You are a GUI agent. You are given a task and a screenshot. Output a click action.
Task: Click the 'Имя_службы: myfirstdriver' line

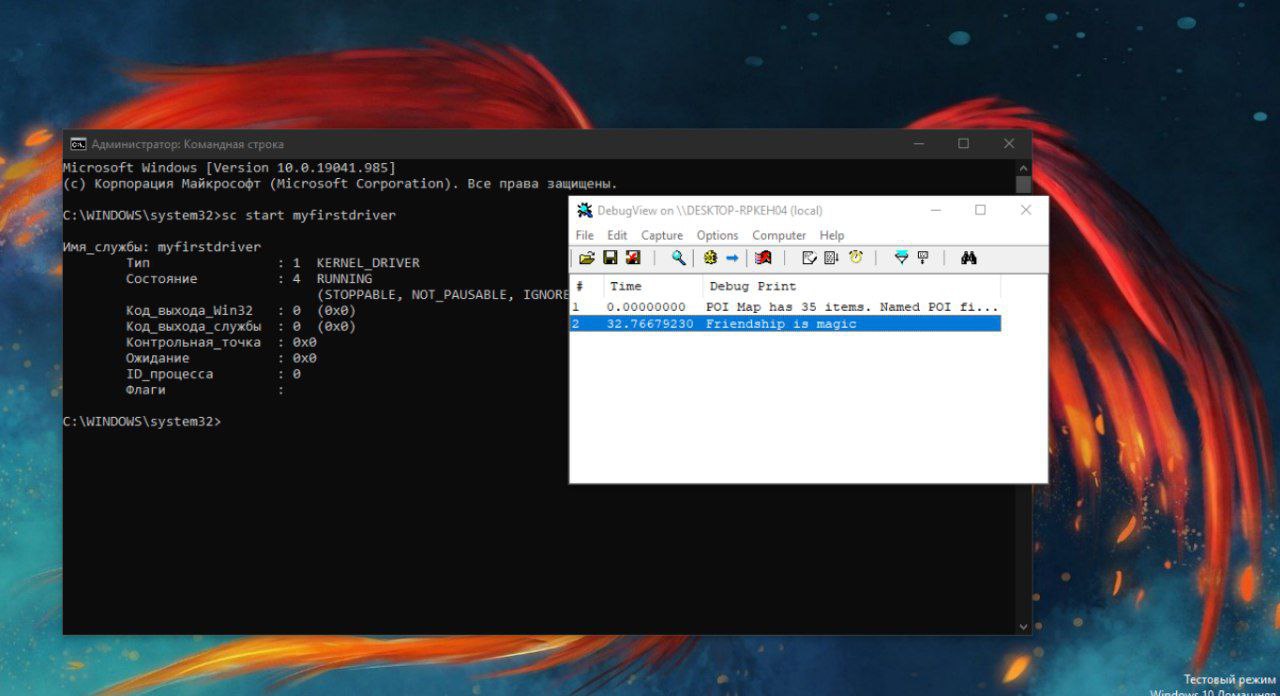[x=162, y=247]
